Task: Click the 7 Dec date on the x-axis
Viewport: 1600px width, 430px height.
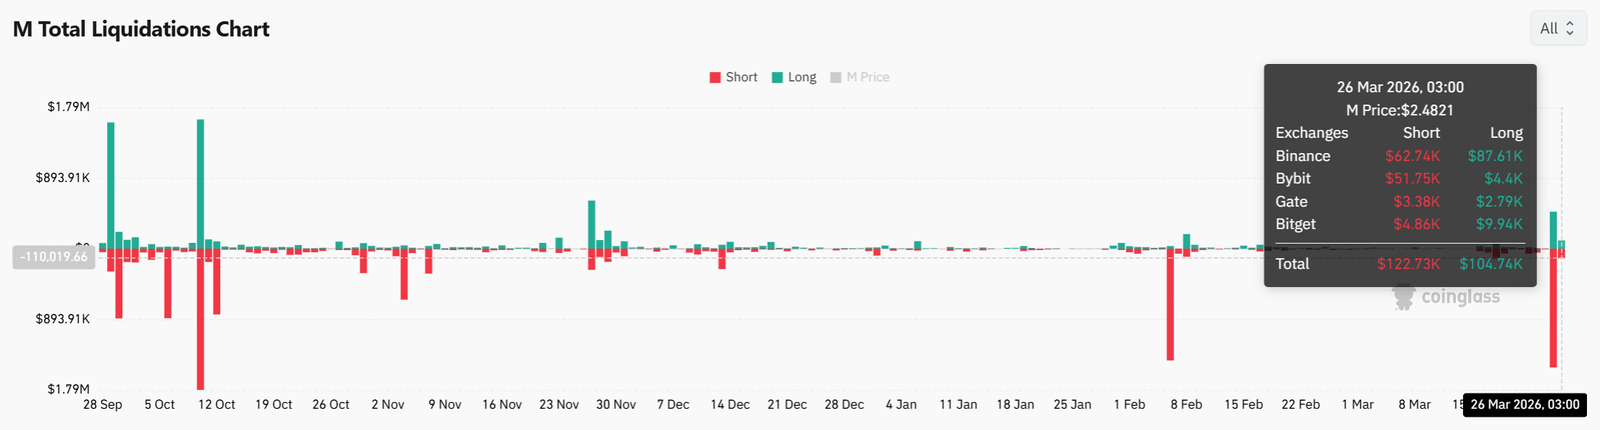Action: (x=673, y=405)
